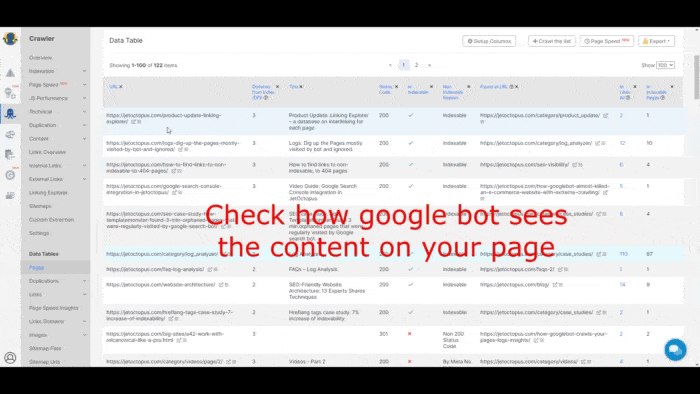Open the user account icon at bottom left
This screenshot has height=394, width=700.
tap(10, 358)
